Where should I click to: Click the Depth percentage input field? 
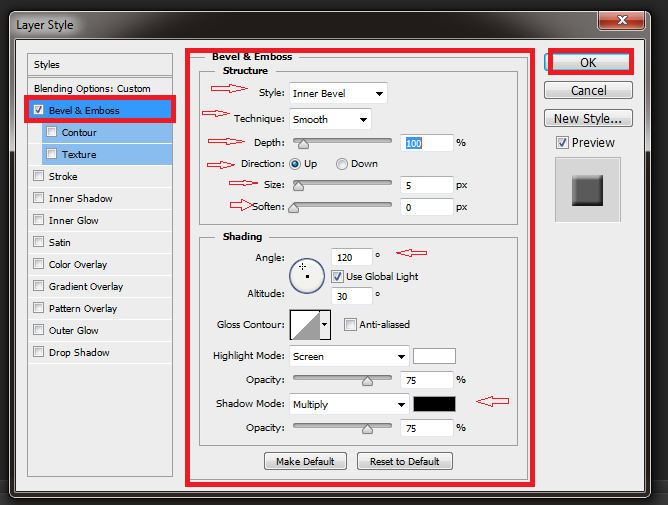tap(426, 143)
